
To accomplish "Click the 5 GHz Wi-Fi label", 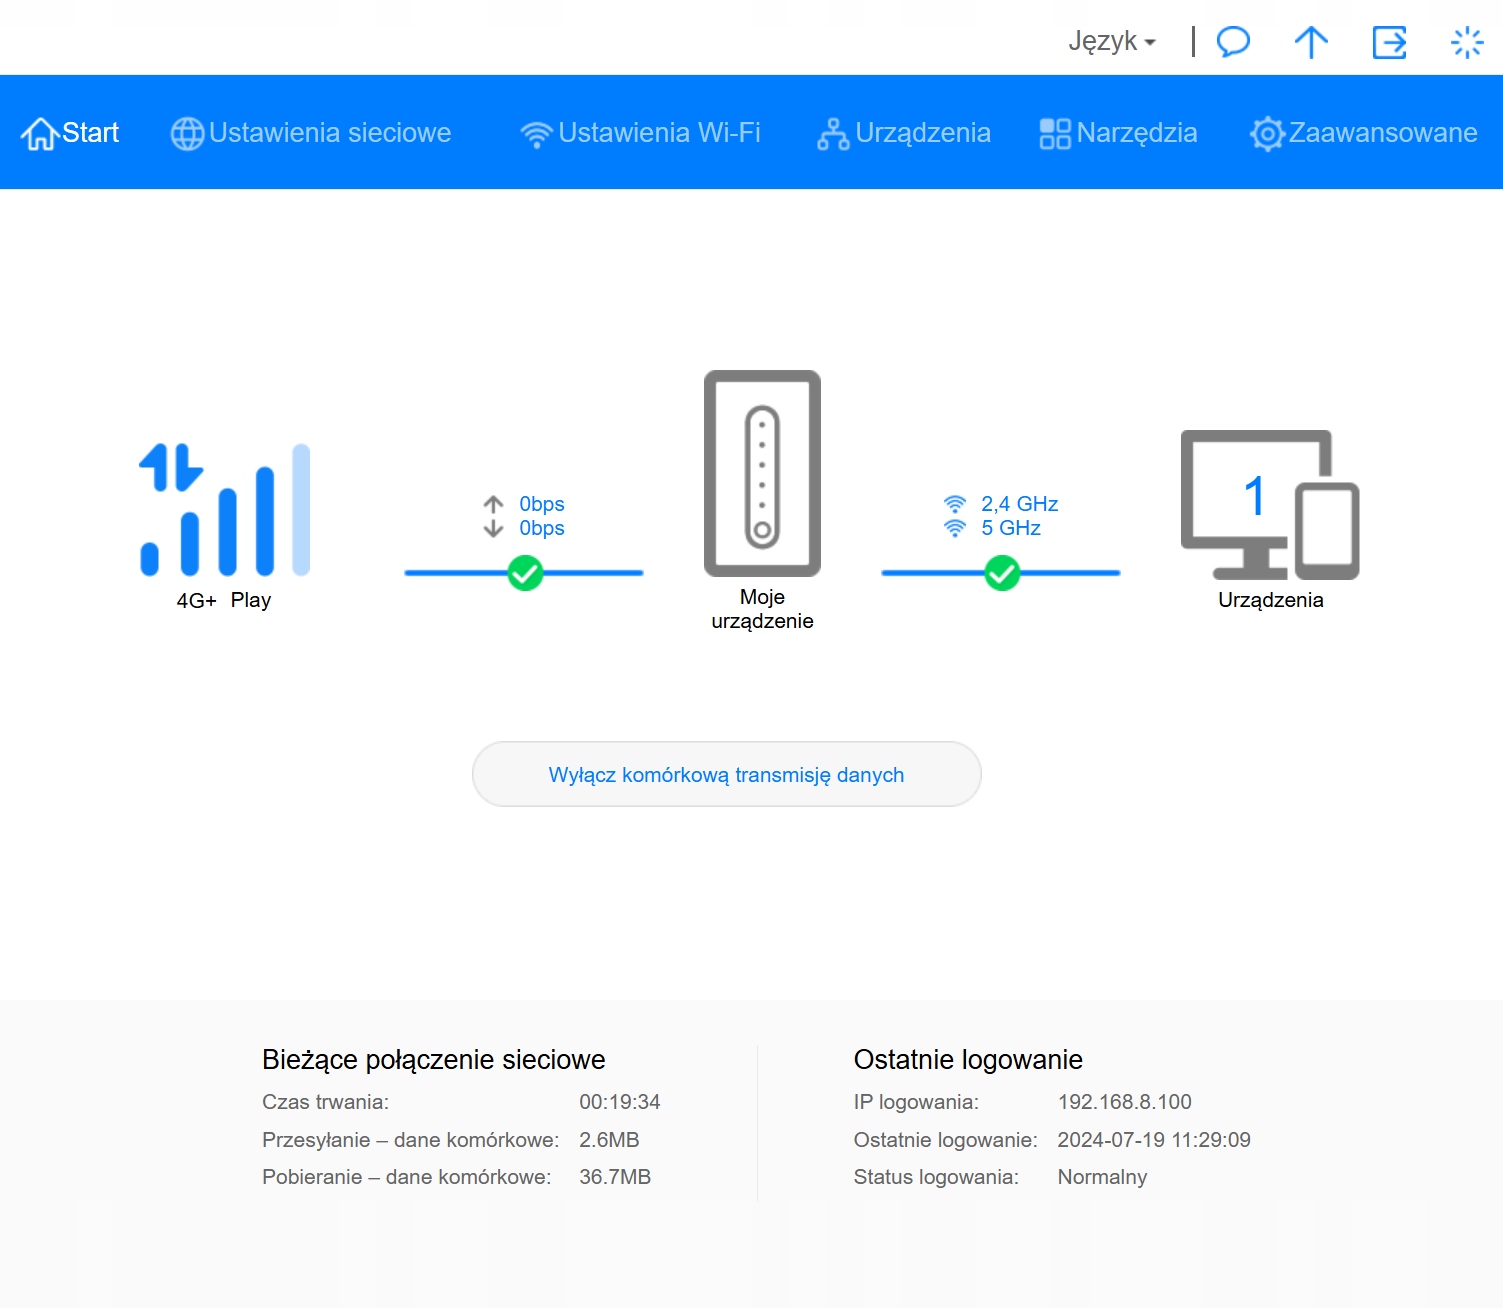I will pyautogui.click(x=1011, y=528).
